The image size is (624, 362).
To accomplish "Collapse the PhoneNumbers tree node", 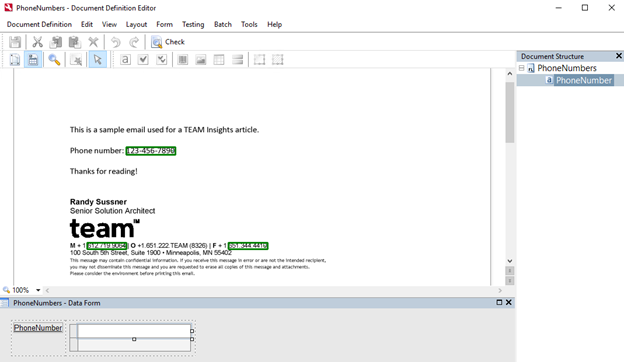I will pyautogui.click(x=522, y=68).
